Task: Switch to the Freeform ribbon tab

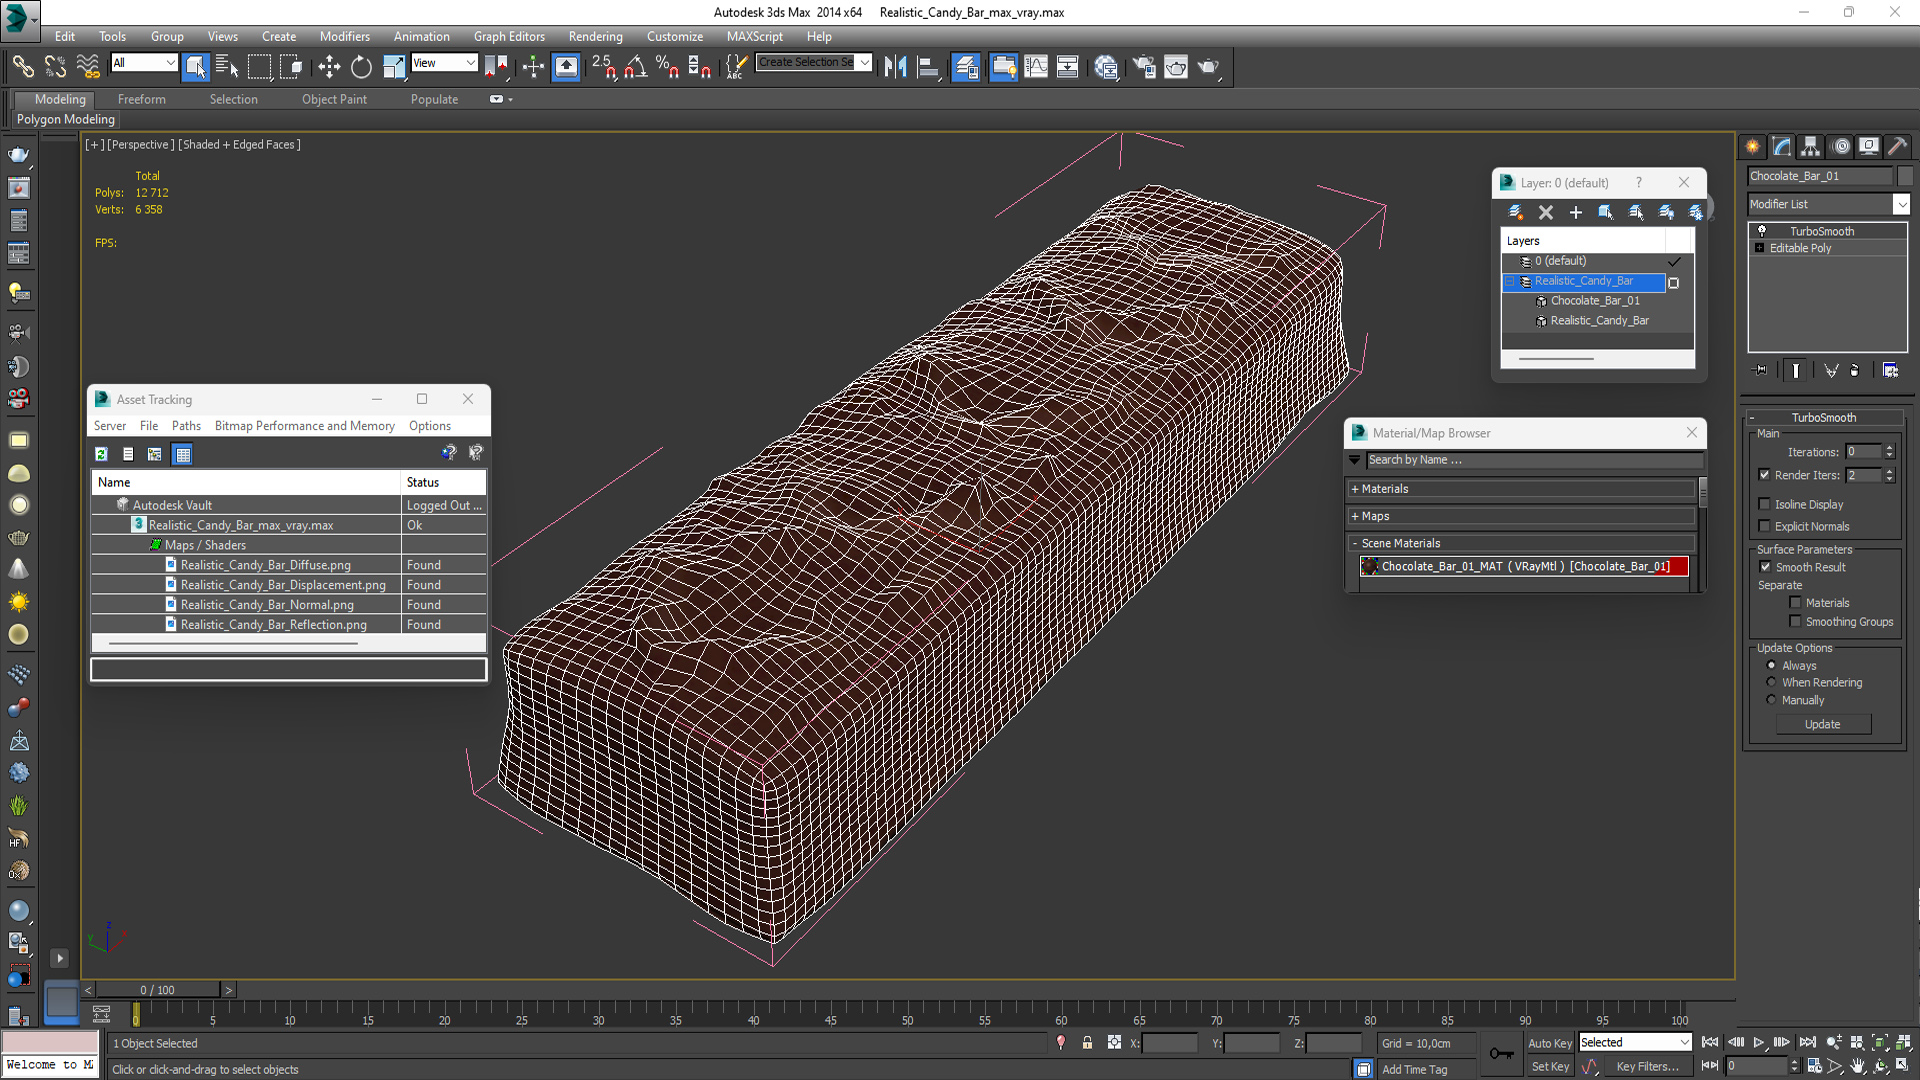Action: (x=142, y=100)
